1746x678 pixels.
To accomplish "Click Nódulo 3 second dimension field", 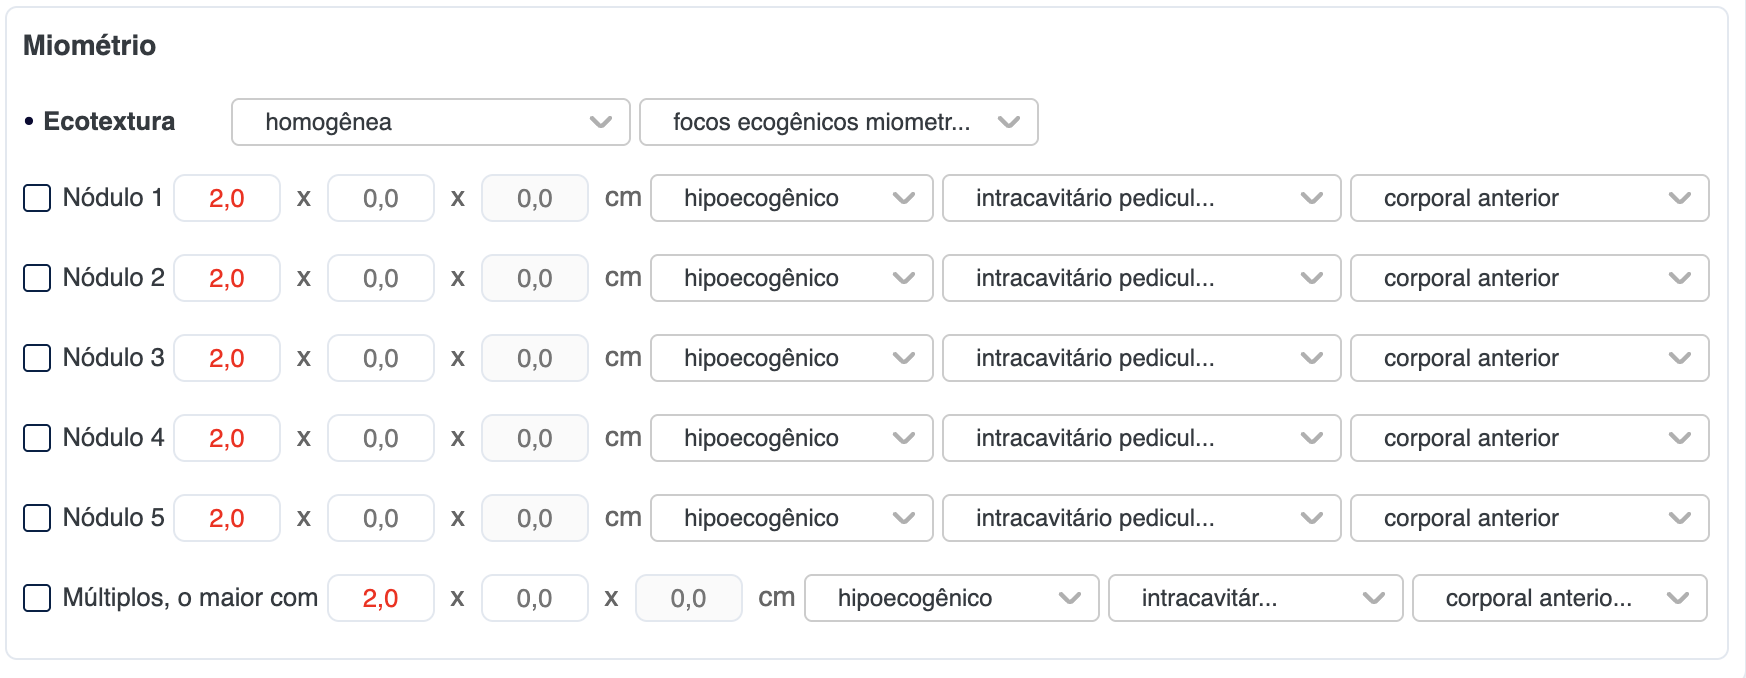I will [381, 358].
